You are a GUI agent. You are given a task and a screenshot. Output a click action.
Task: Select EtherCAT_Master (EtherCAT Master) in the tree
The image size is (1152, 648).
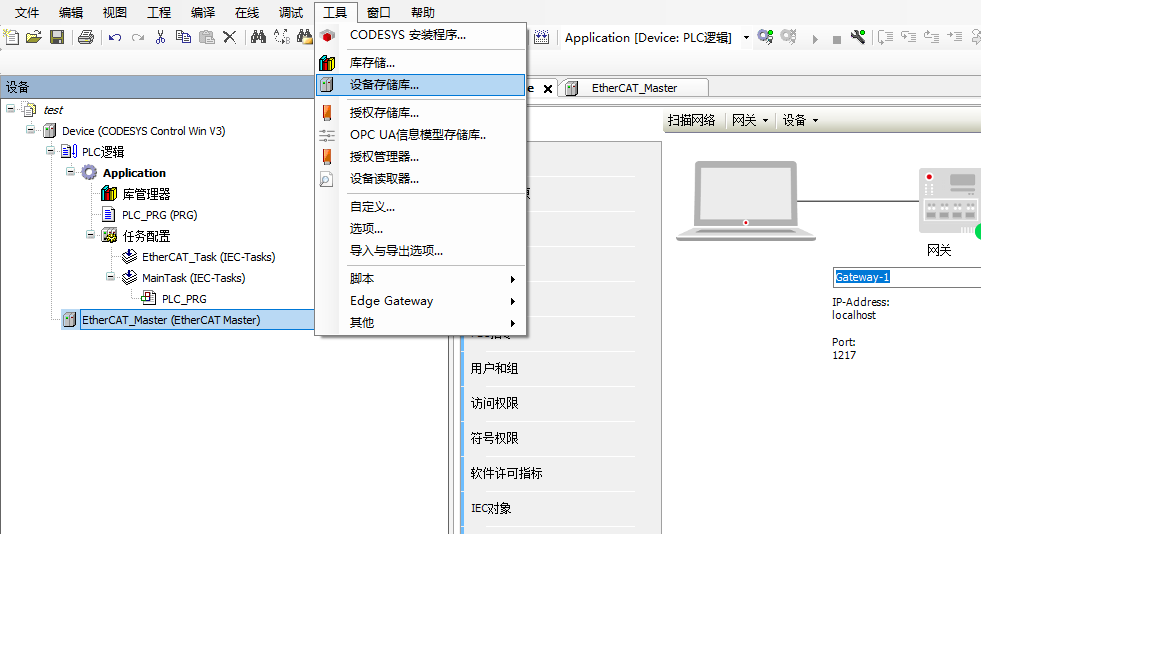[171, 320]
